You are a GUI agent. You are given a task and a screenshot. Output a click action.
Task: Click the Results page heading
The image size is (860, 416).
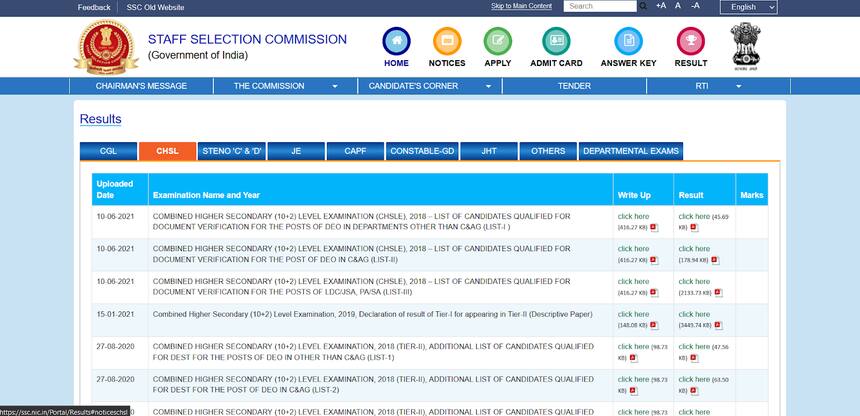click(x=101, y=119)
